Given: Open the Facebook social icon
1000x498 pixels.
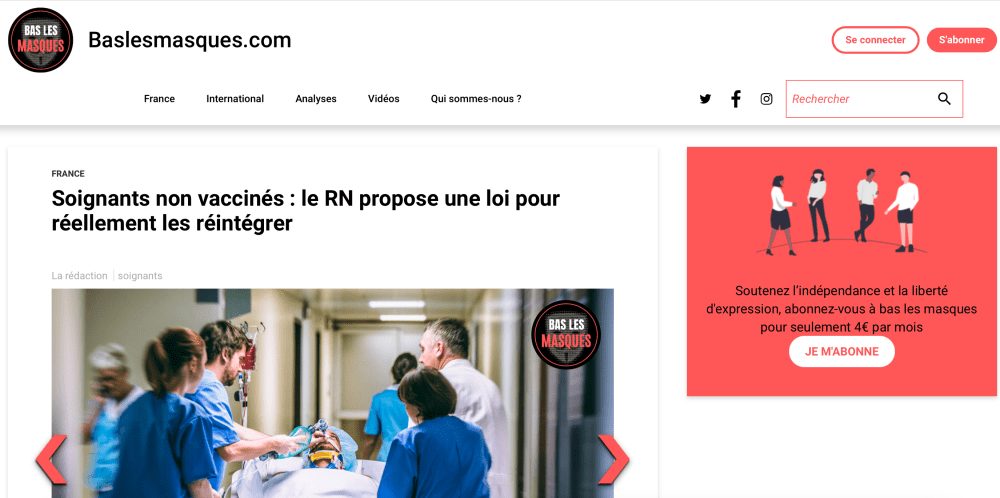Looking at the screenshot, I should (735, 99).
